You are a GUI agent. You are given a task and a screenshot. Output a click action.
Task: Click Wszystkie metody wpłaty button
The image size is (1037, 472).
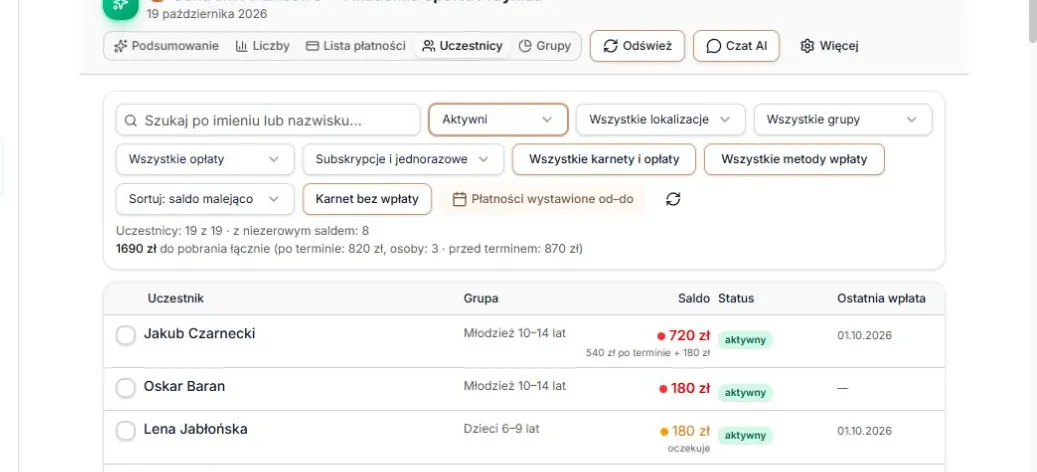pos(794,159)
